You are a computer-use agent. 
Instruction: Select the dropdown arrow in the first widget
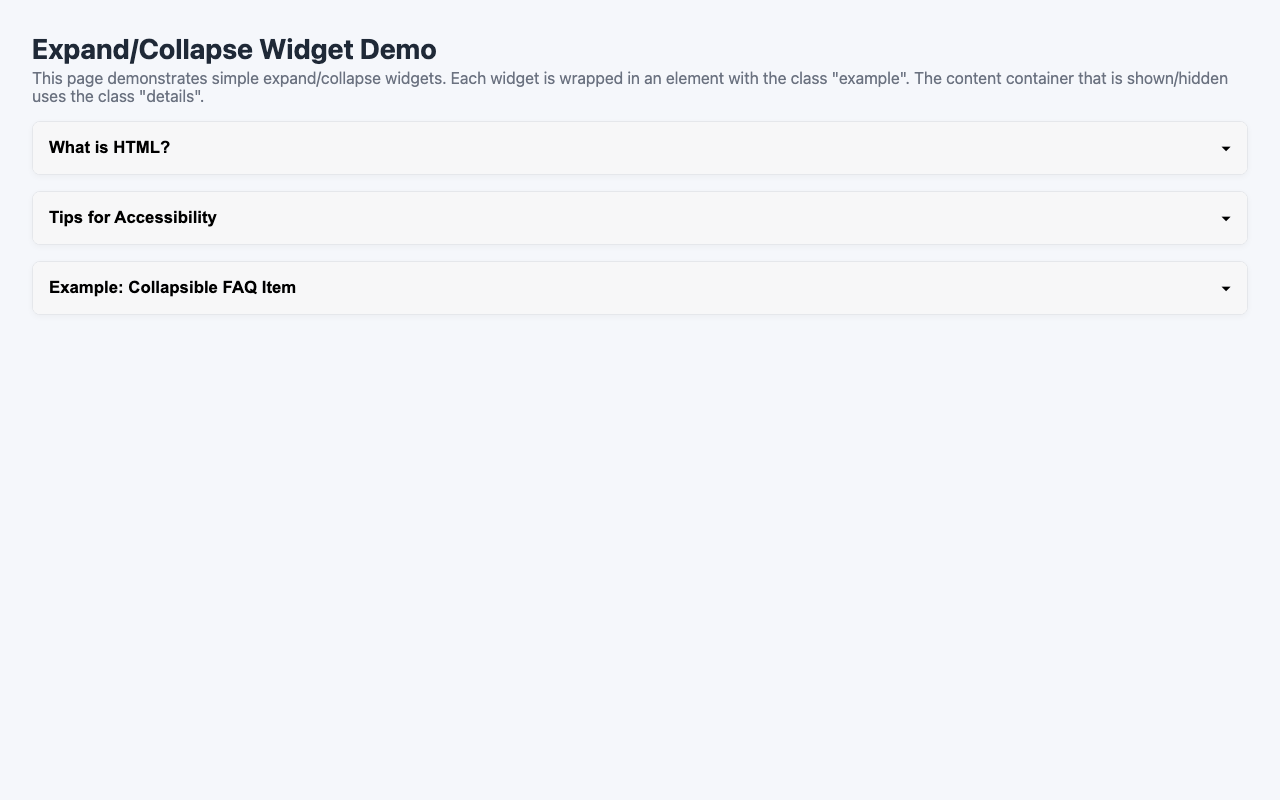coord(1226,147)
